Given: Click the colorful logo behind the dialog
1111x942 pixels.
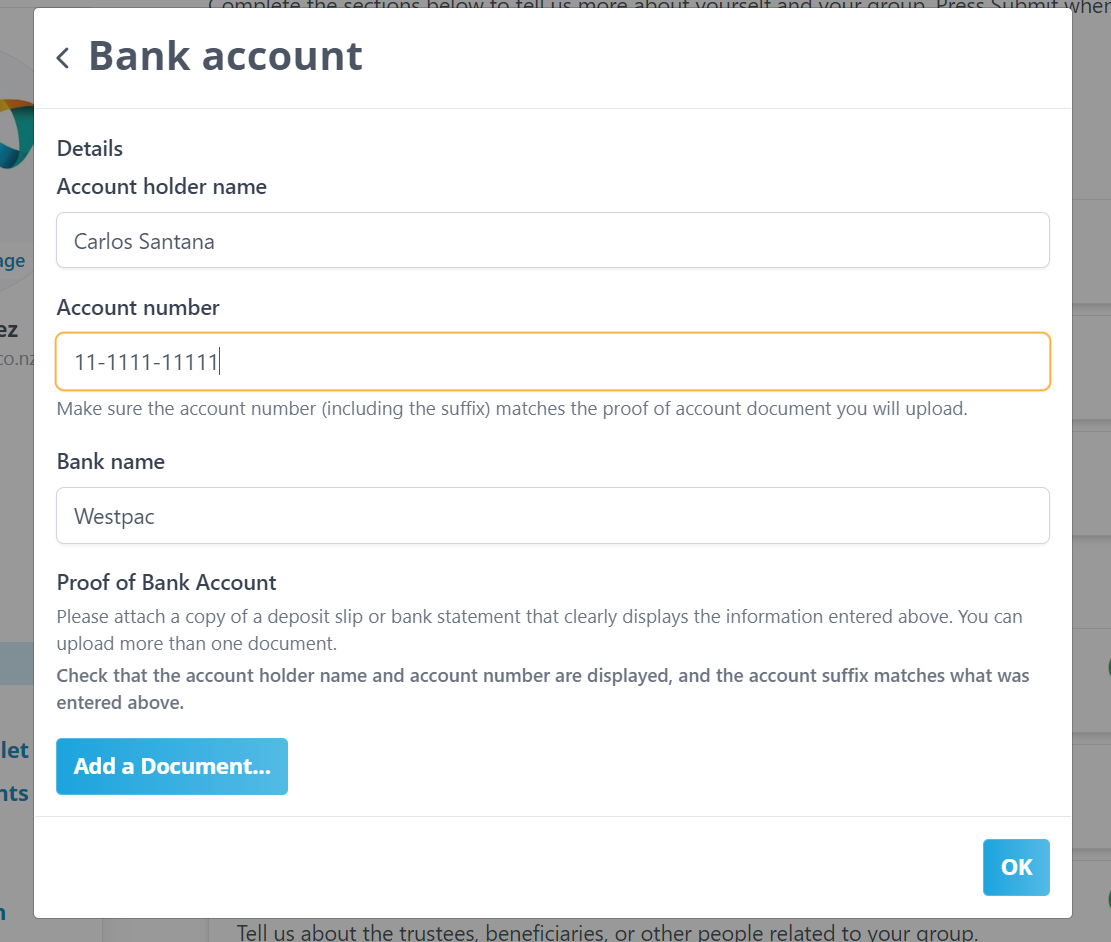Looking at the screenshot, I should pos(17,133).
